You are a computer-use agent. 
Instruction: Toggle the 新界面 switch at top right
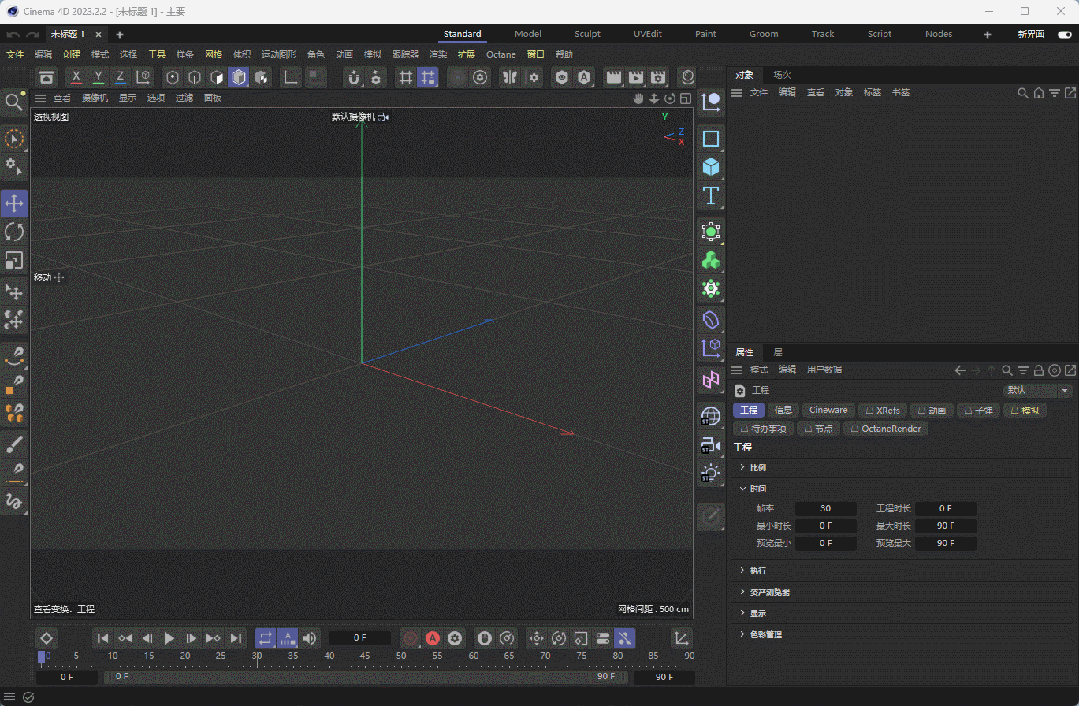point(1064,34)
